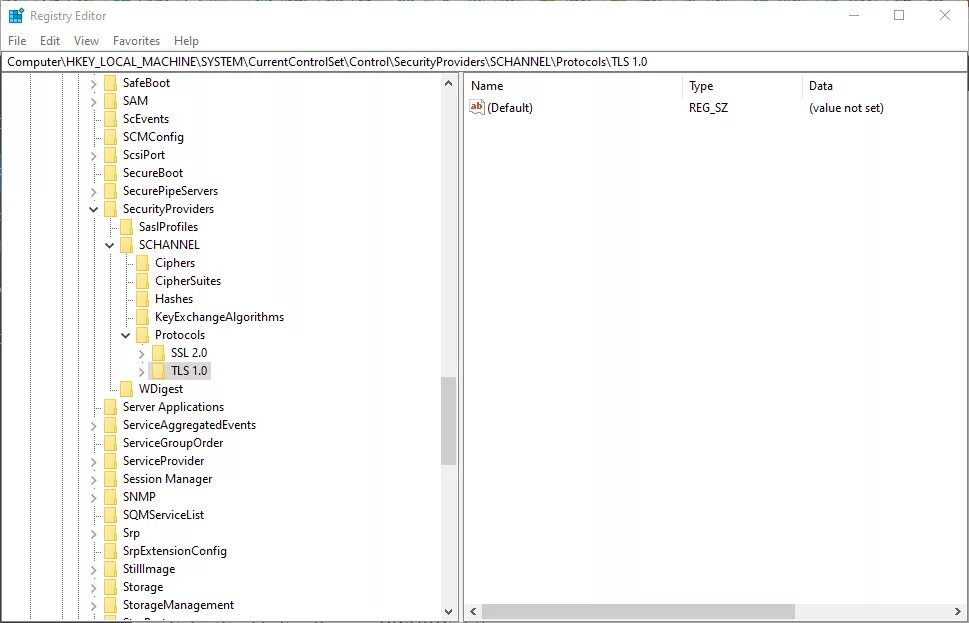Expand the Session Manager key
This screenshot has height=623, width=969.
point(93,480)
